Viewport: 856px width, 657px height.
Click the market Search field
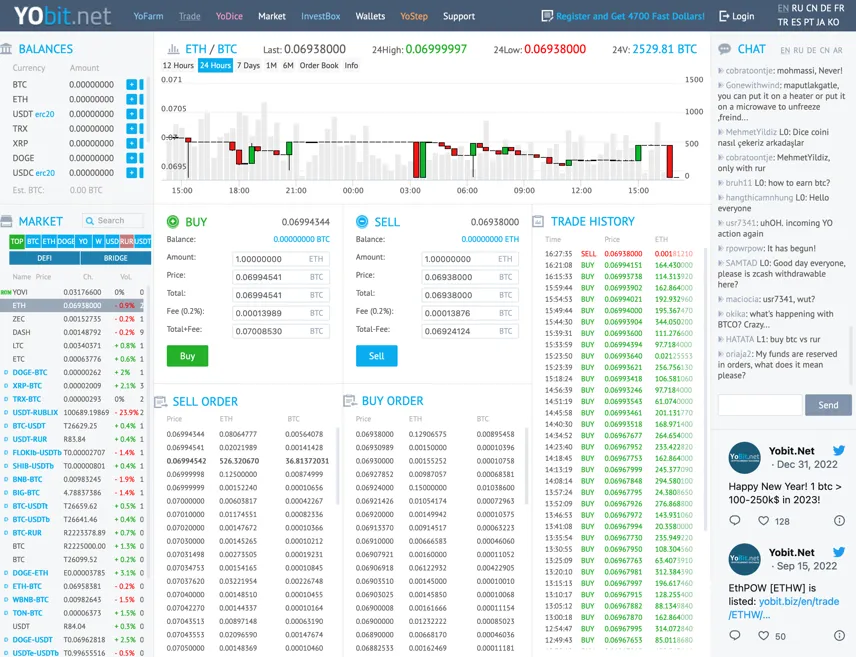pyautogui.click(x=114, y=221)
